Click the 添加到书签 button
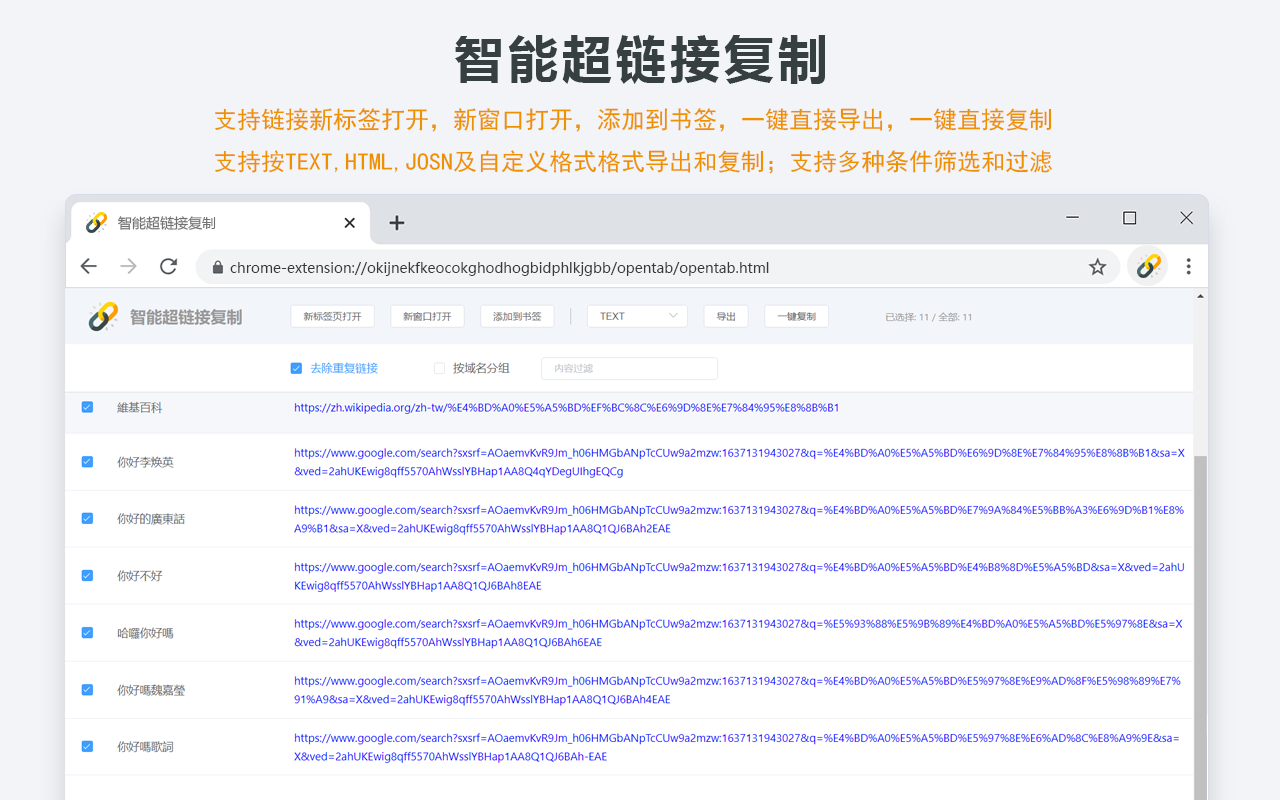Image resolution: width=1280 pixels, height=800 pixels. pos(517,316)
